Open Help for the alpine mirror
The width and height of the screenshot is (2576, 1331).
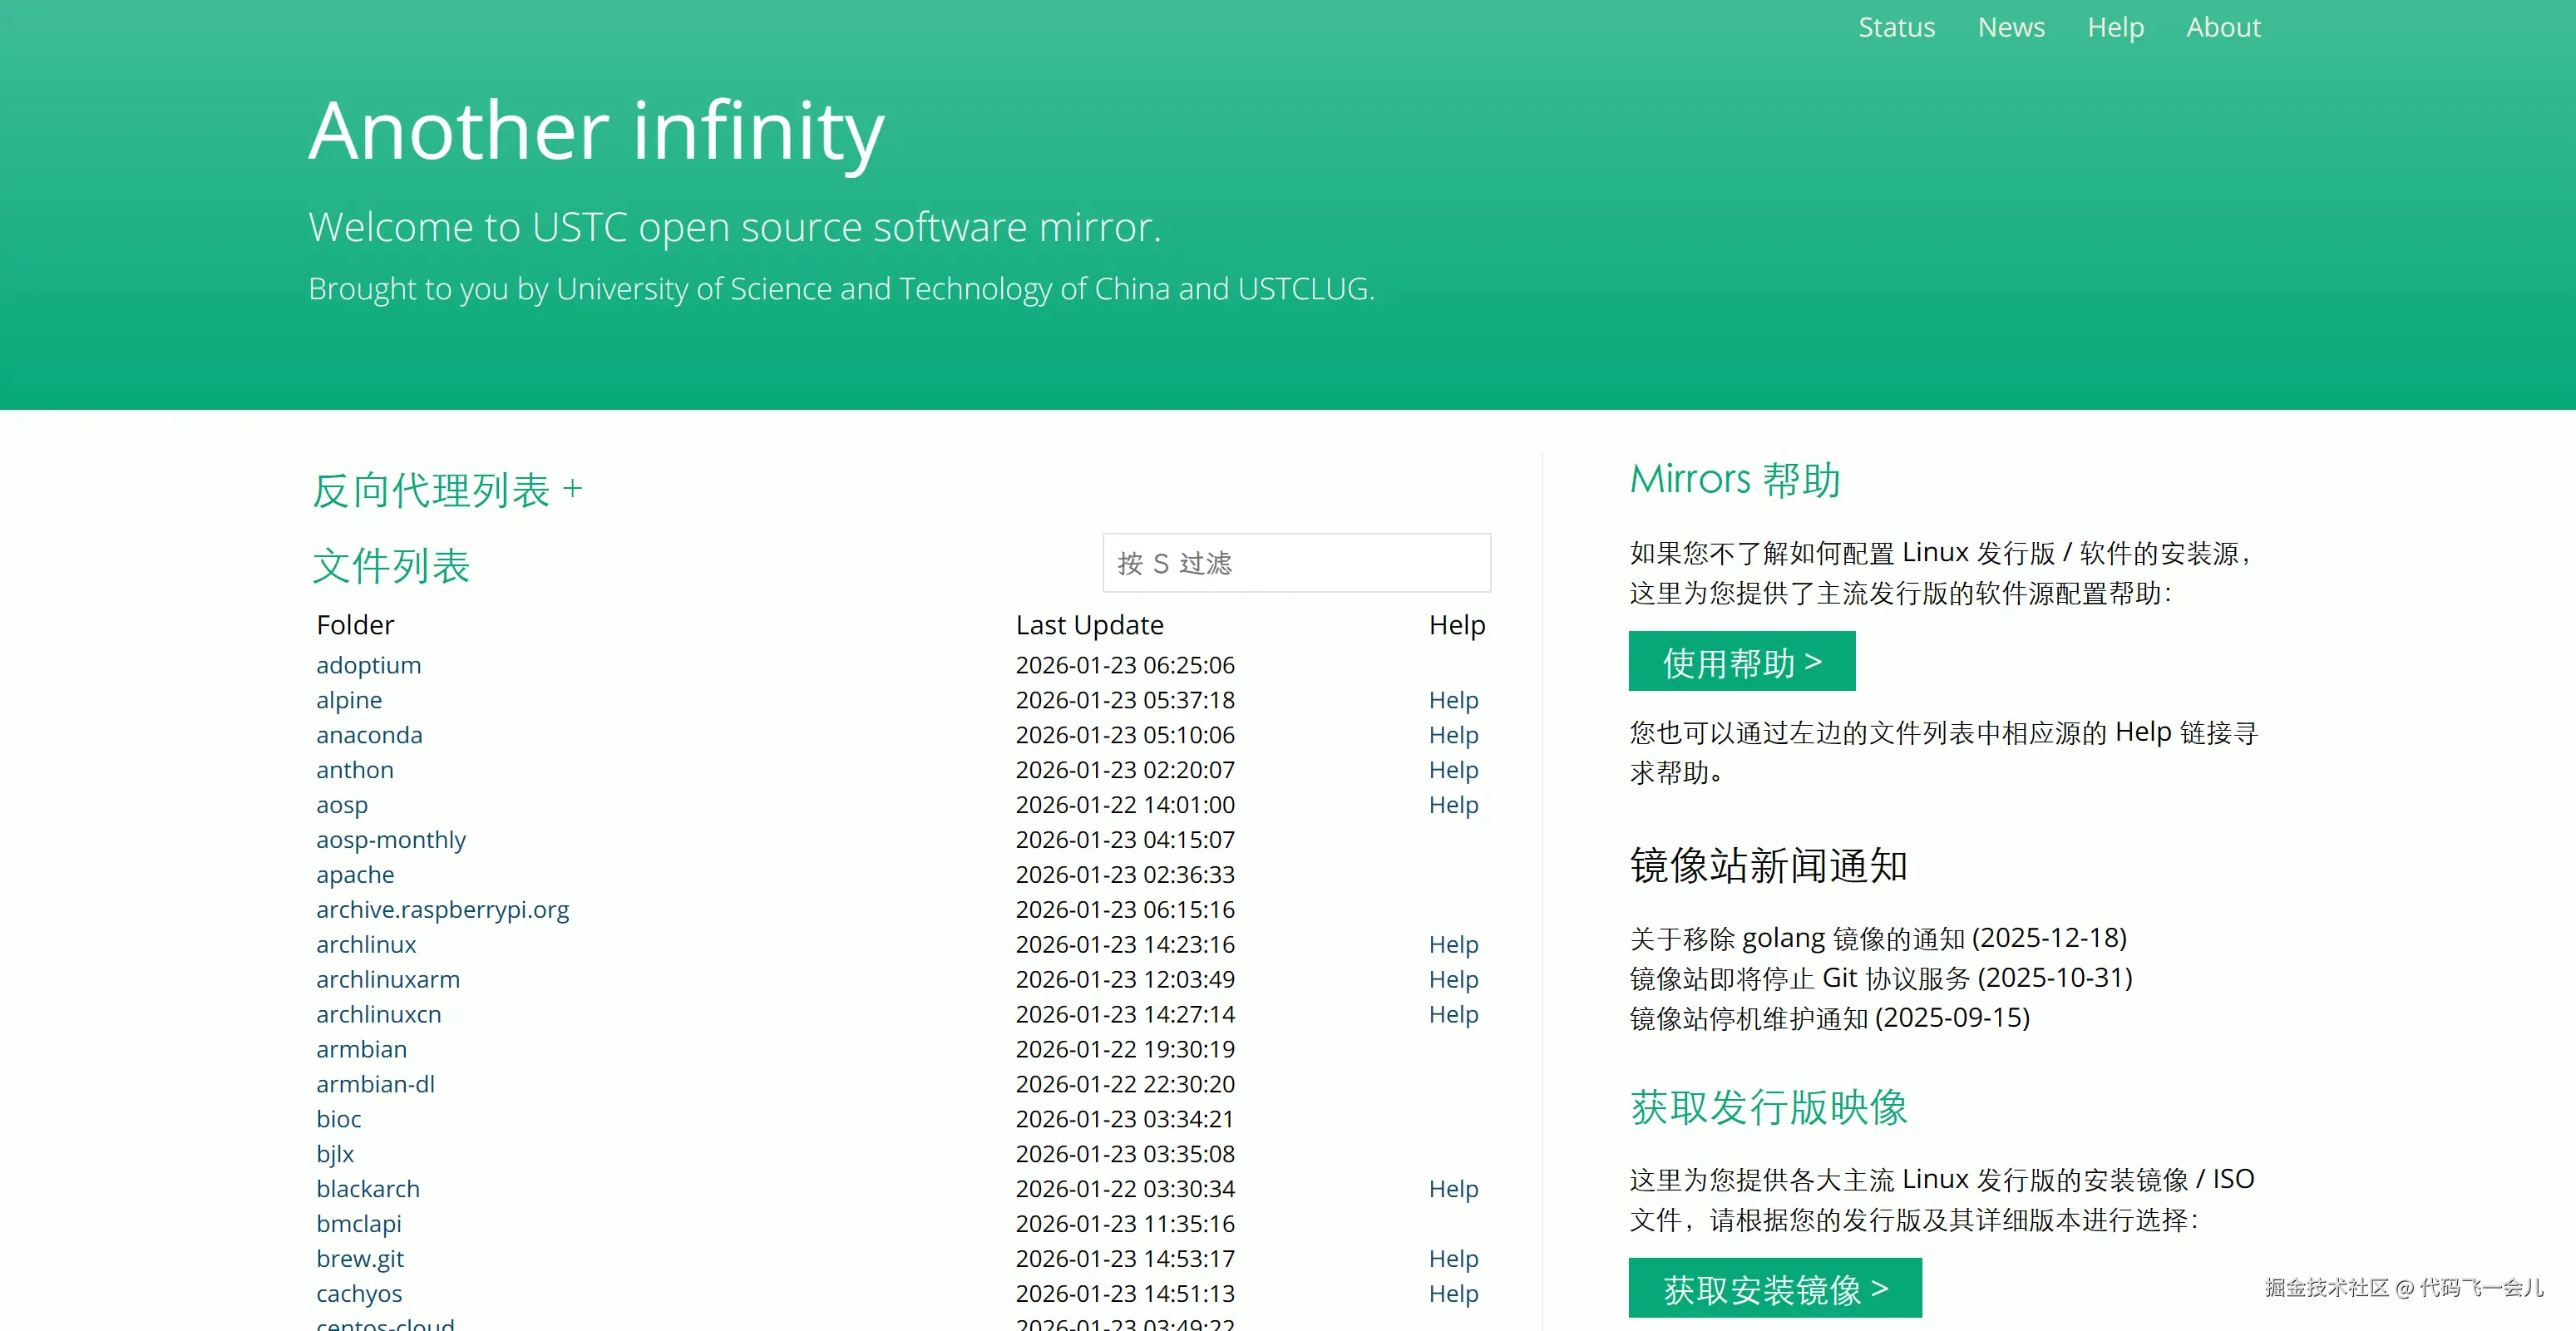pyautogui.click(x=1452, y=700)
